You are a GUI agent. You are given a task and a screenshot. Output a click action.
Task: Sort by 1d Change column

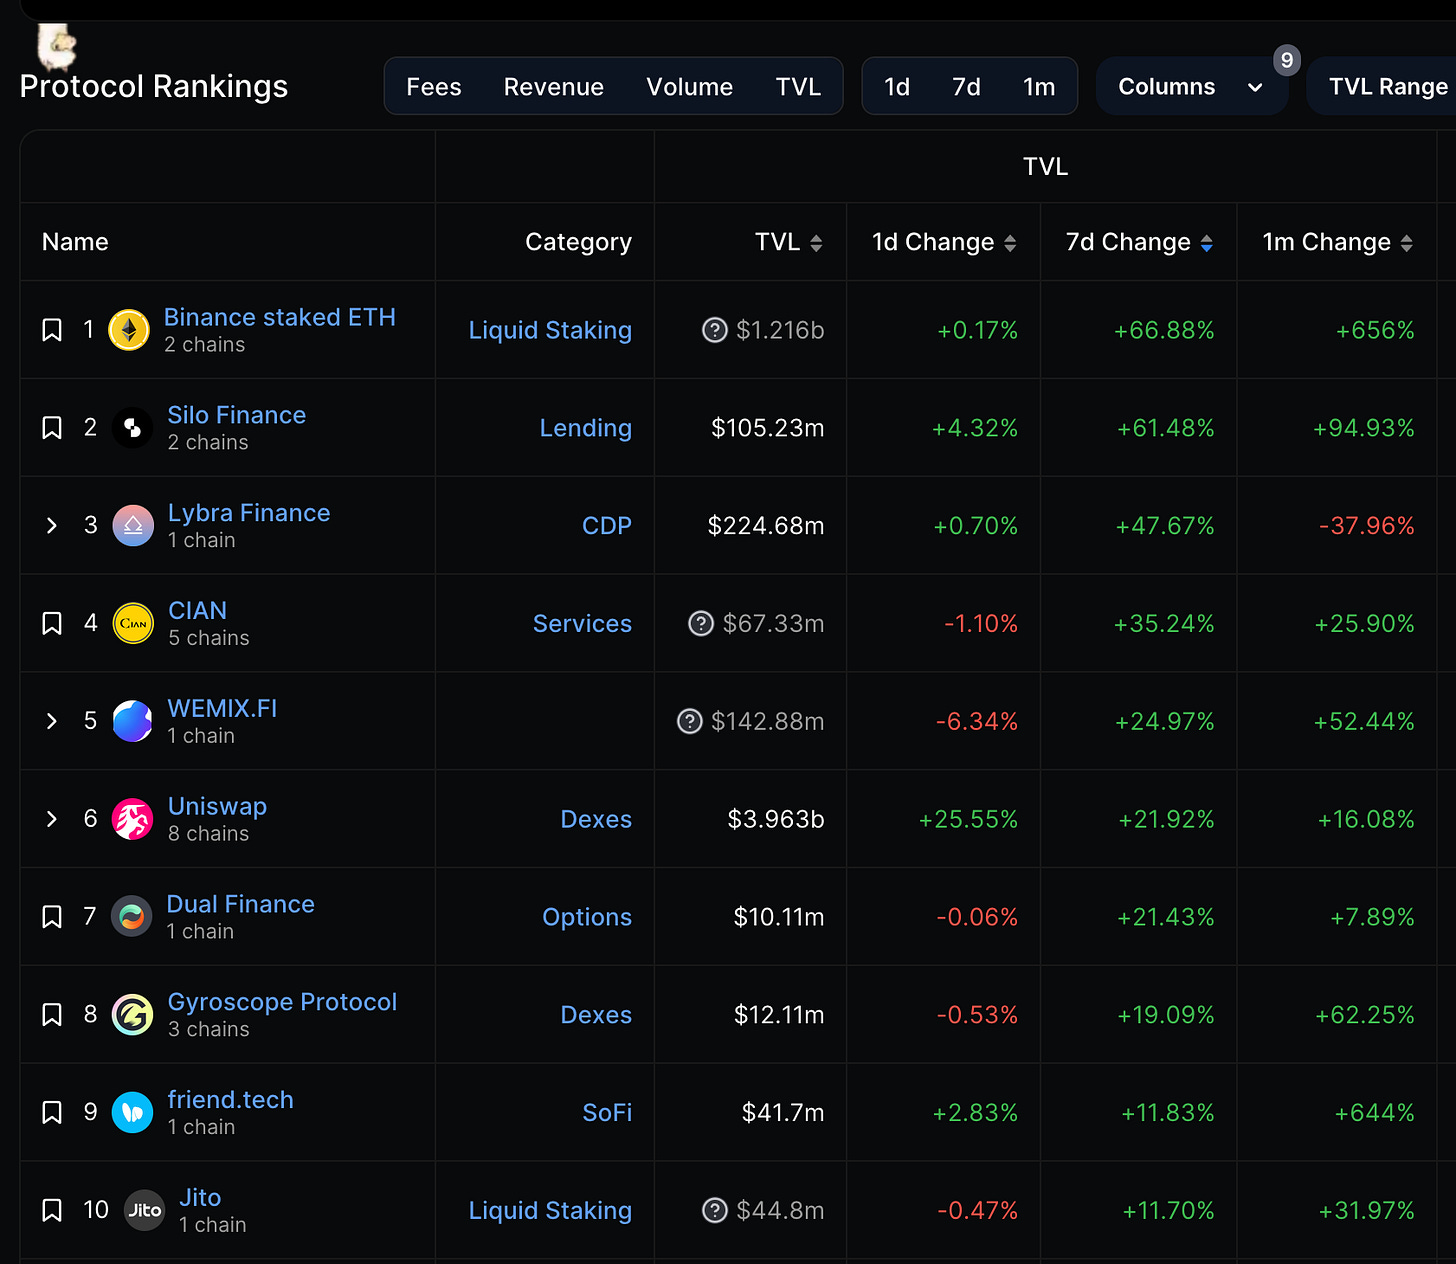(x=1010, y=243)
